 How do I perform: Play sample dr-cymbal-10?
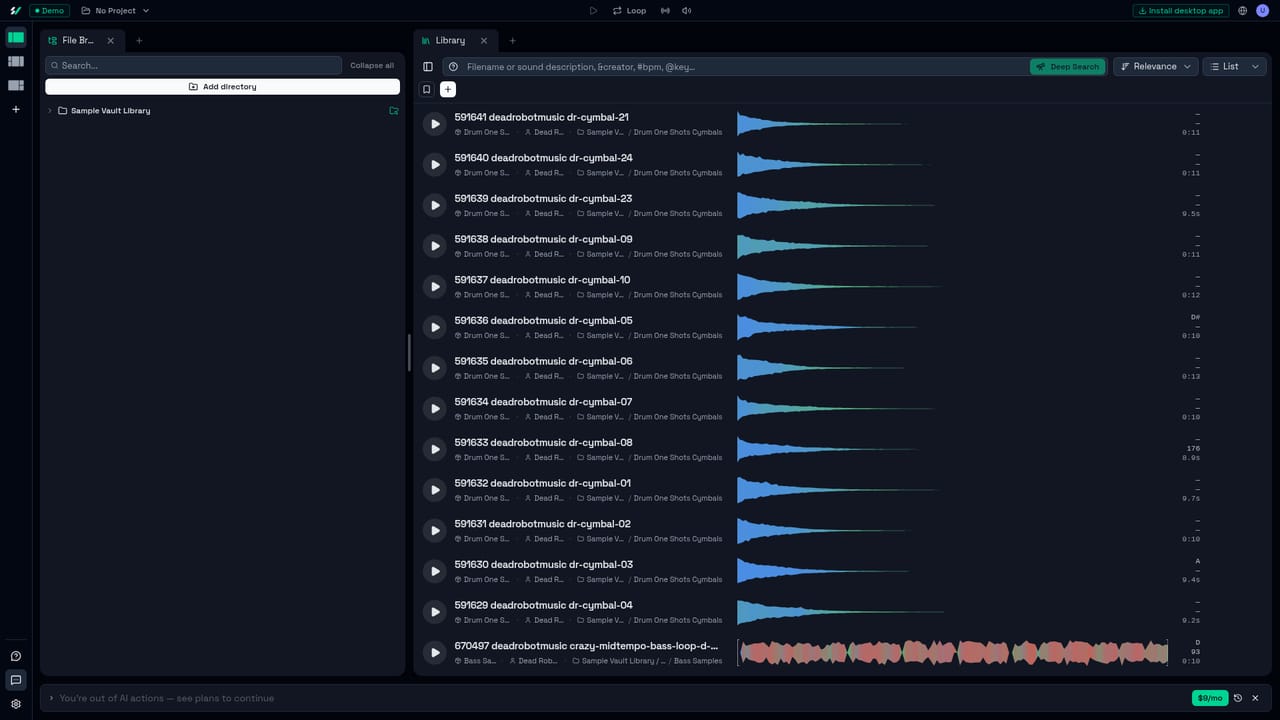[434, 287]
